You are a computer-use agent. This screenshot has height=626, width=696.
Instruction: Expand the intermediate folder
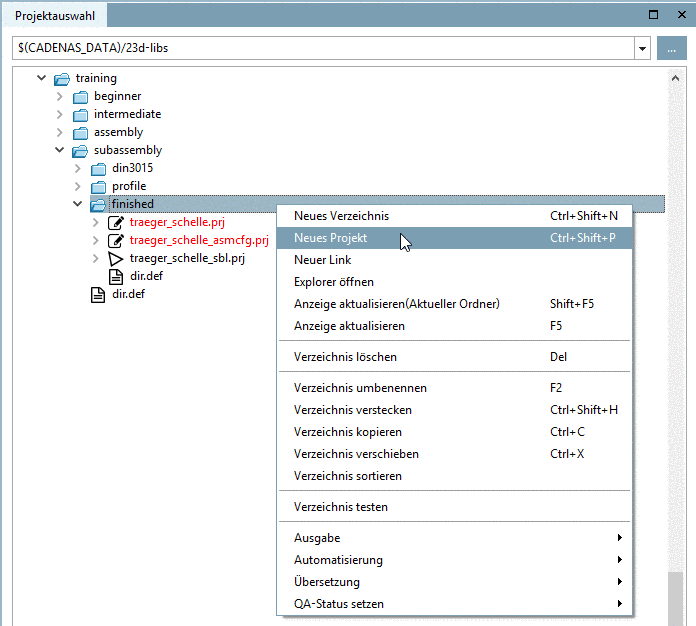[x=60, y=115]
